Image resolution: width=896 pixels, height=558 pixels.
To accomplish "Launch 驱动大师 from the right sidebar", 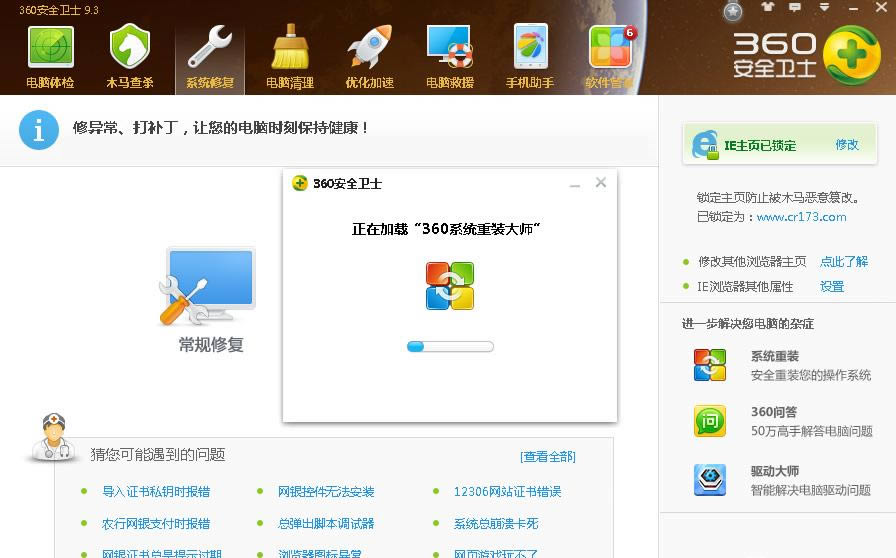I will coord(710,480).
